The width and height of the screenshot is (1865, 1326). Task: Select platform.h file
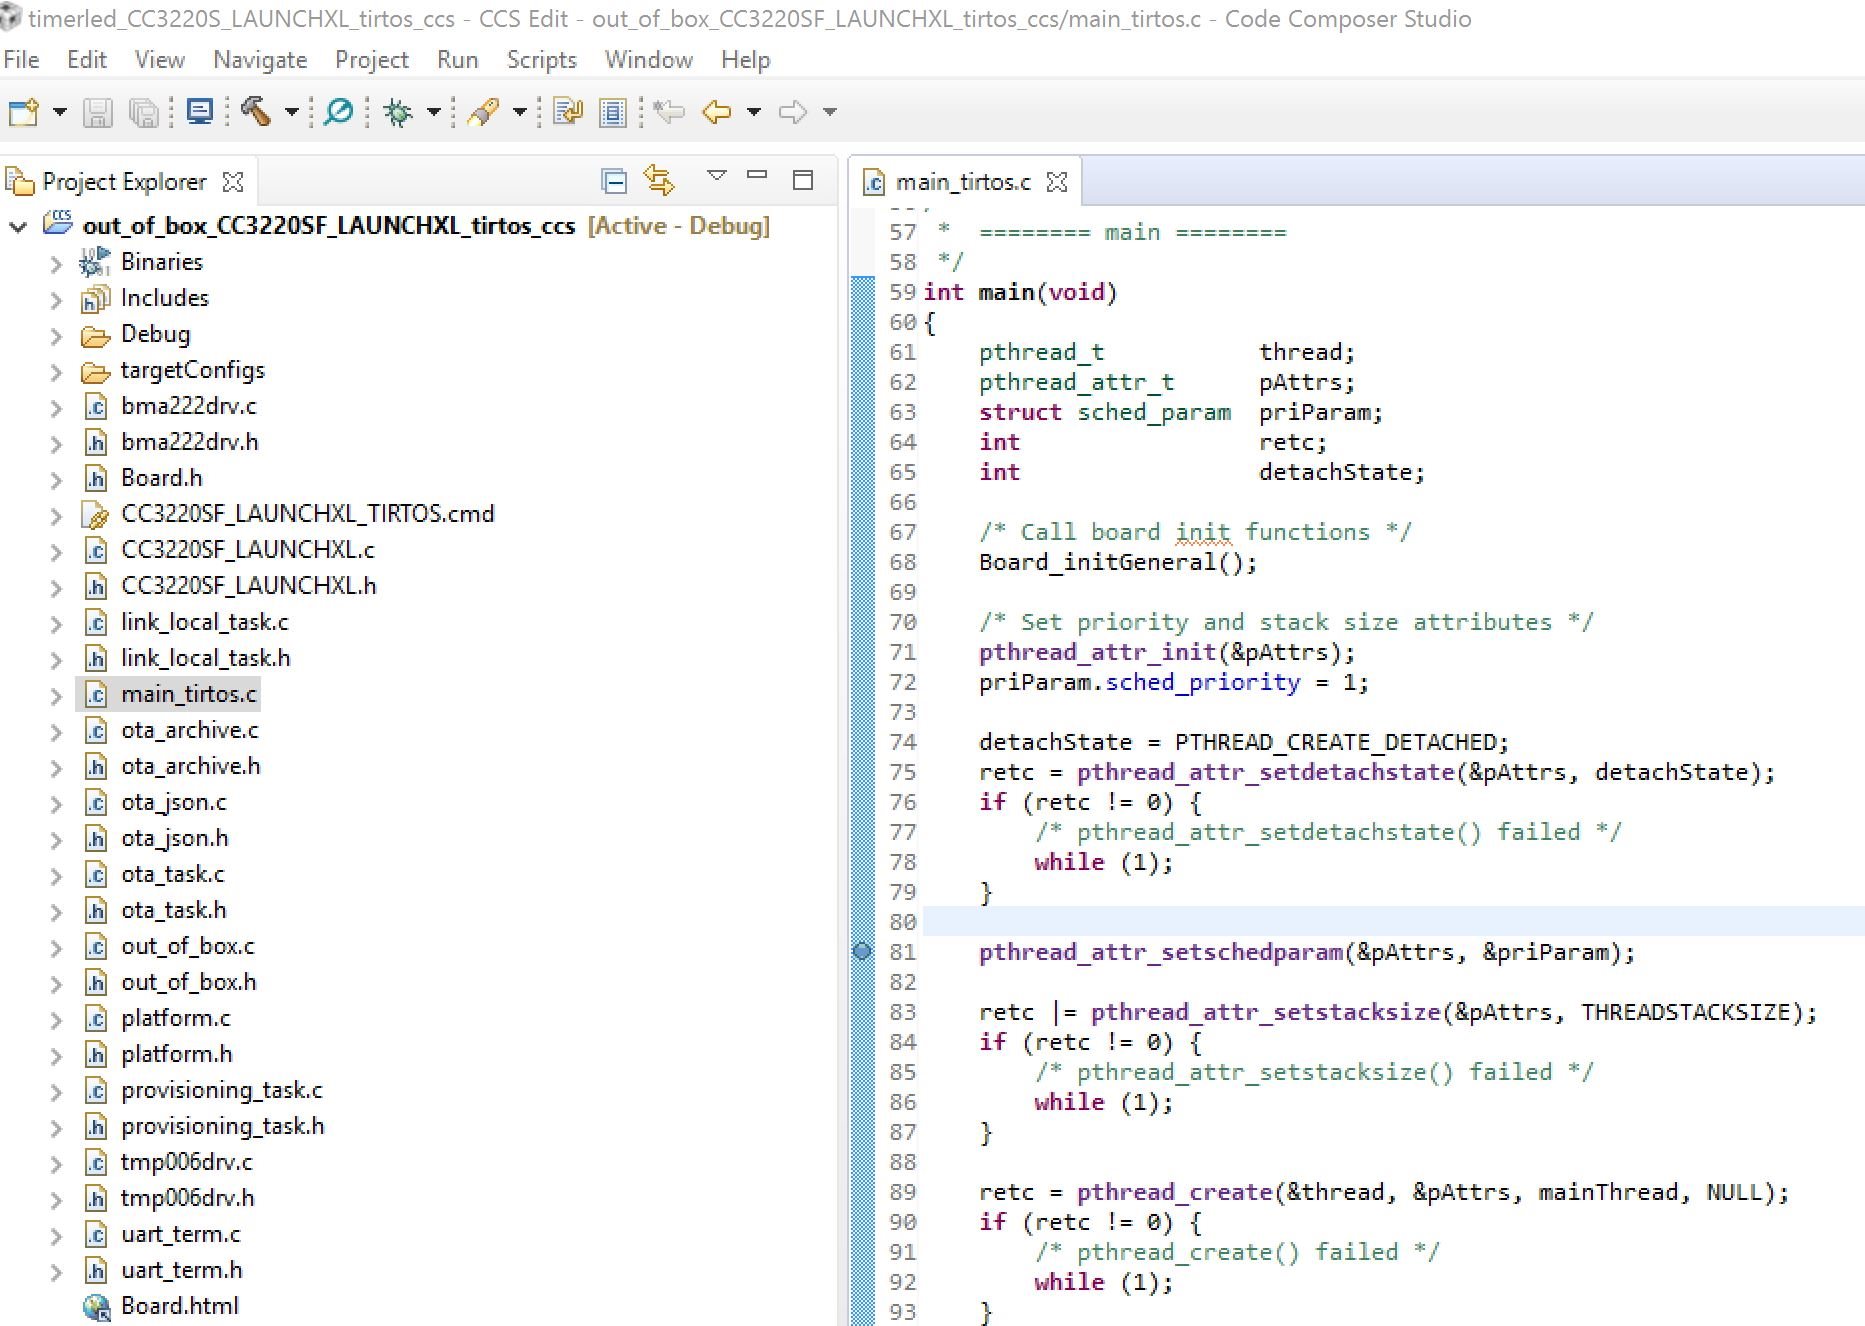[176, 1054]
